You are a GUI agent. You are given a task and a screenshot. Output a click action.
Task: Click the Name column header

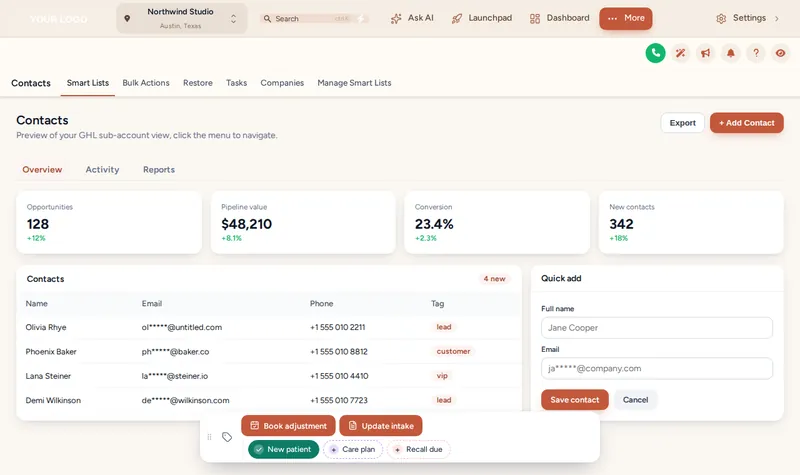pos(36,304)
